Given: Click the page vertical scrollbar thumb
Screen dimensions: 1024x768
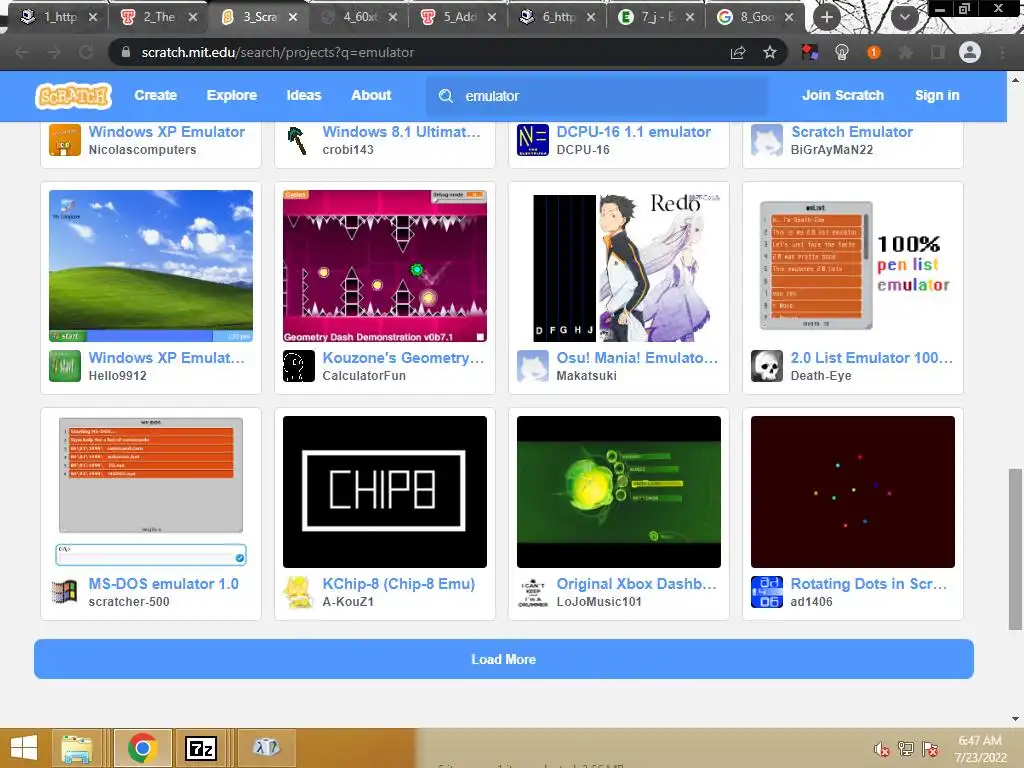Looking at the screenshot, I should 1015,549.
